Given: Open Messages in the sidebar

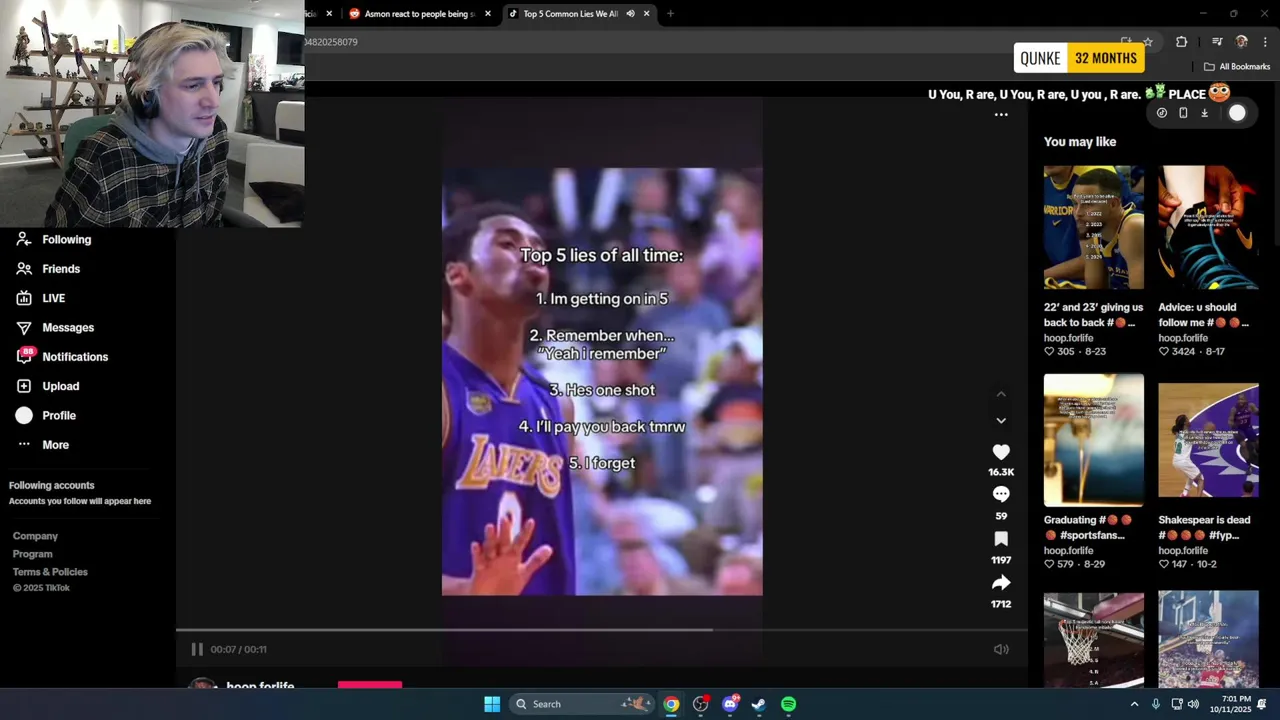Looking at the screenshot, I should tap(55, 328).
